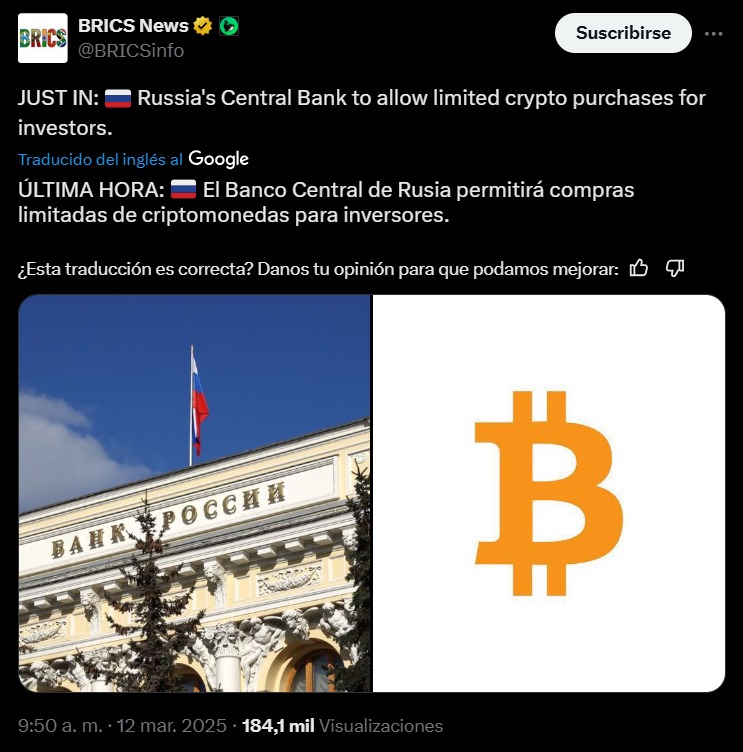Image resolution: width=743 pixels, height=752 pixels.
Task: Click the Russian flag emoji in Spanish translation
Action: (x=183, y=190)
